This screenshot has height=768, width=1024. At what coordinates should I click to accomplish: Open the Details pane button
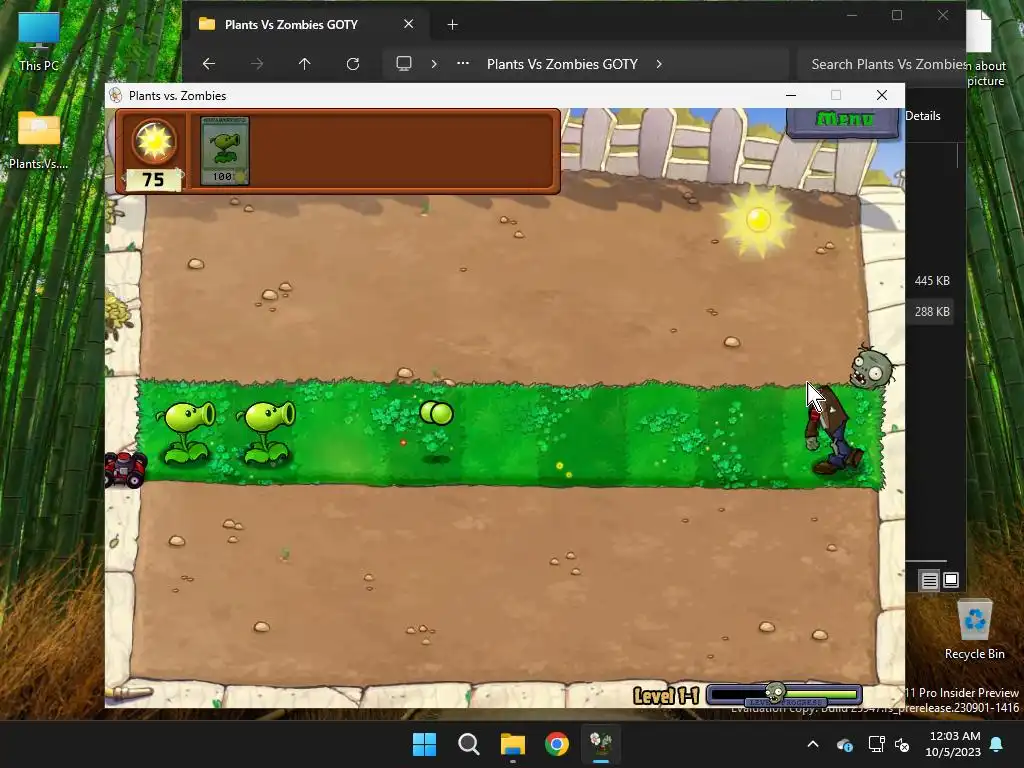(922, 116)
